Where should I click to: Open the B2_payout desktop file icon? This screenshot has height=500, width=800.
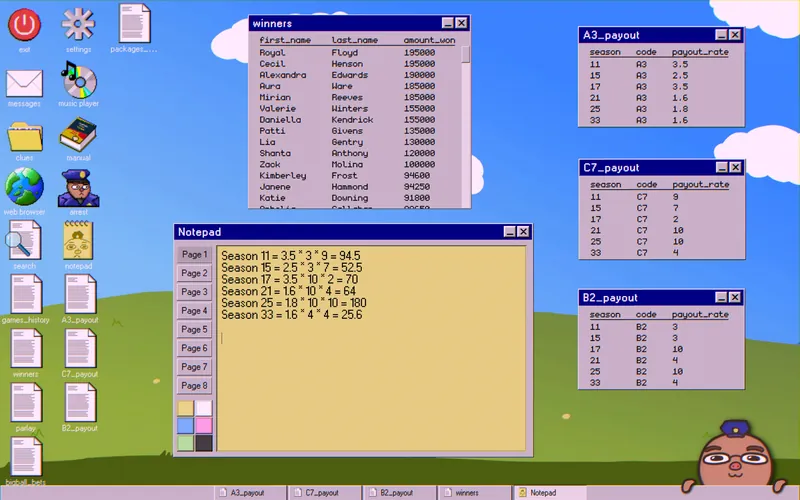pos(80,403)
